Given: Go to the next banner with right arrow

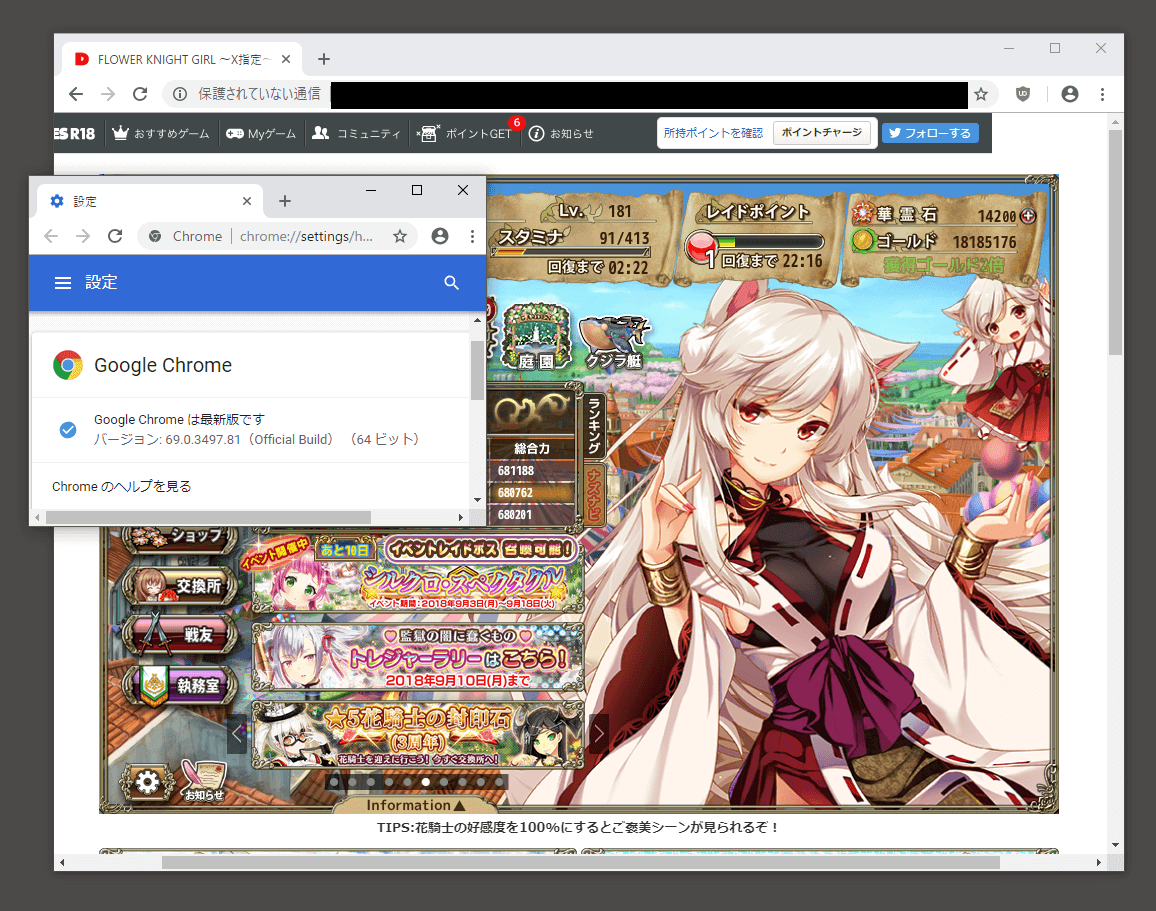Looking at the screenshot, I should point(599,733).
